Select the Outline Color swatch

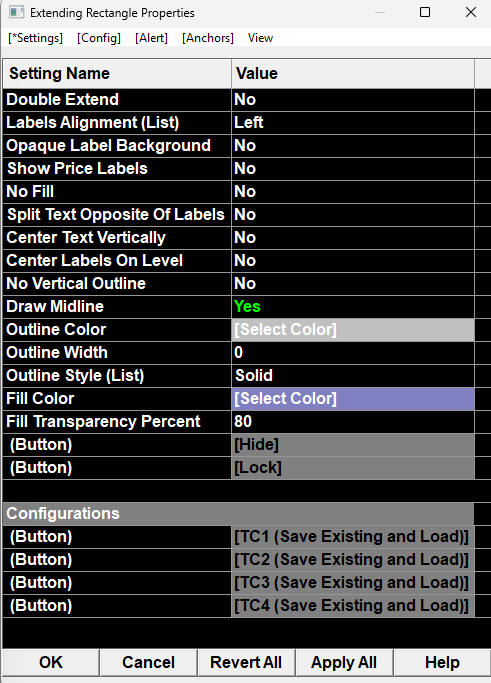click(x=353, y=330)
